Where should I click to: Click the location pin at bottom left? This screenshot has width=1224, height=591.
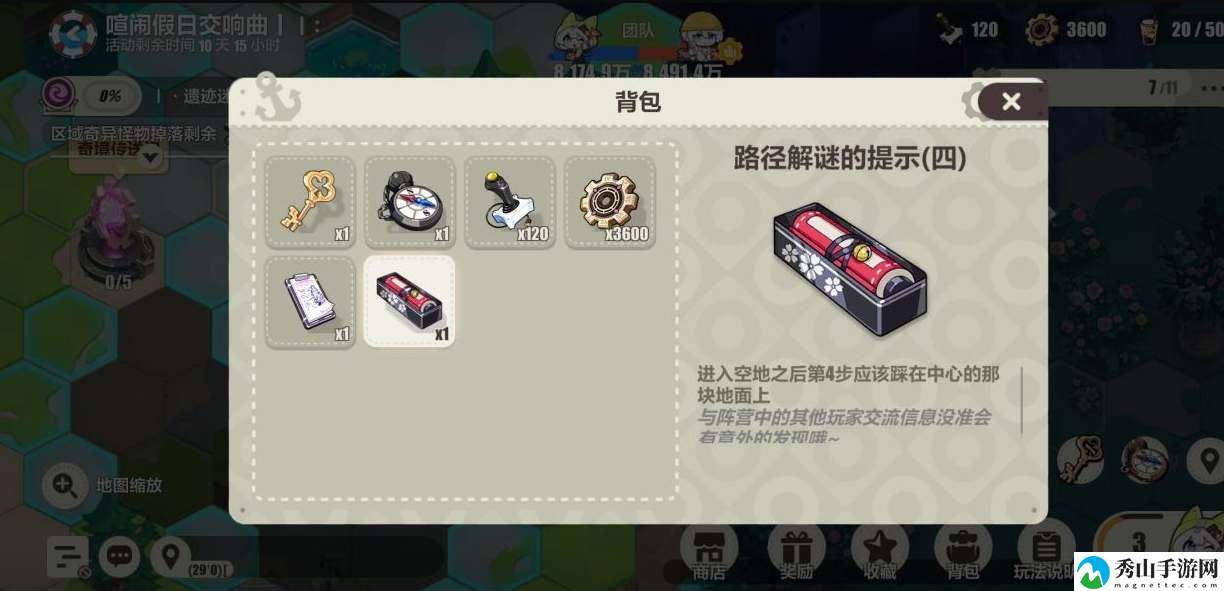pos(170,556)
